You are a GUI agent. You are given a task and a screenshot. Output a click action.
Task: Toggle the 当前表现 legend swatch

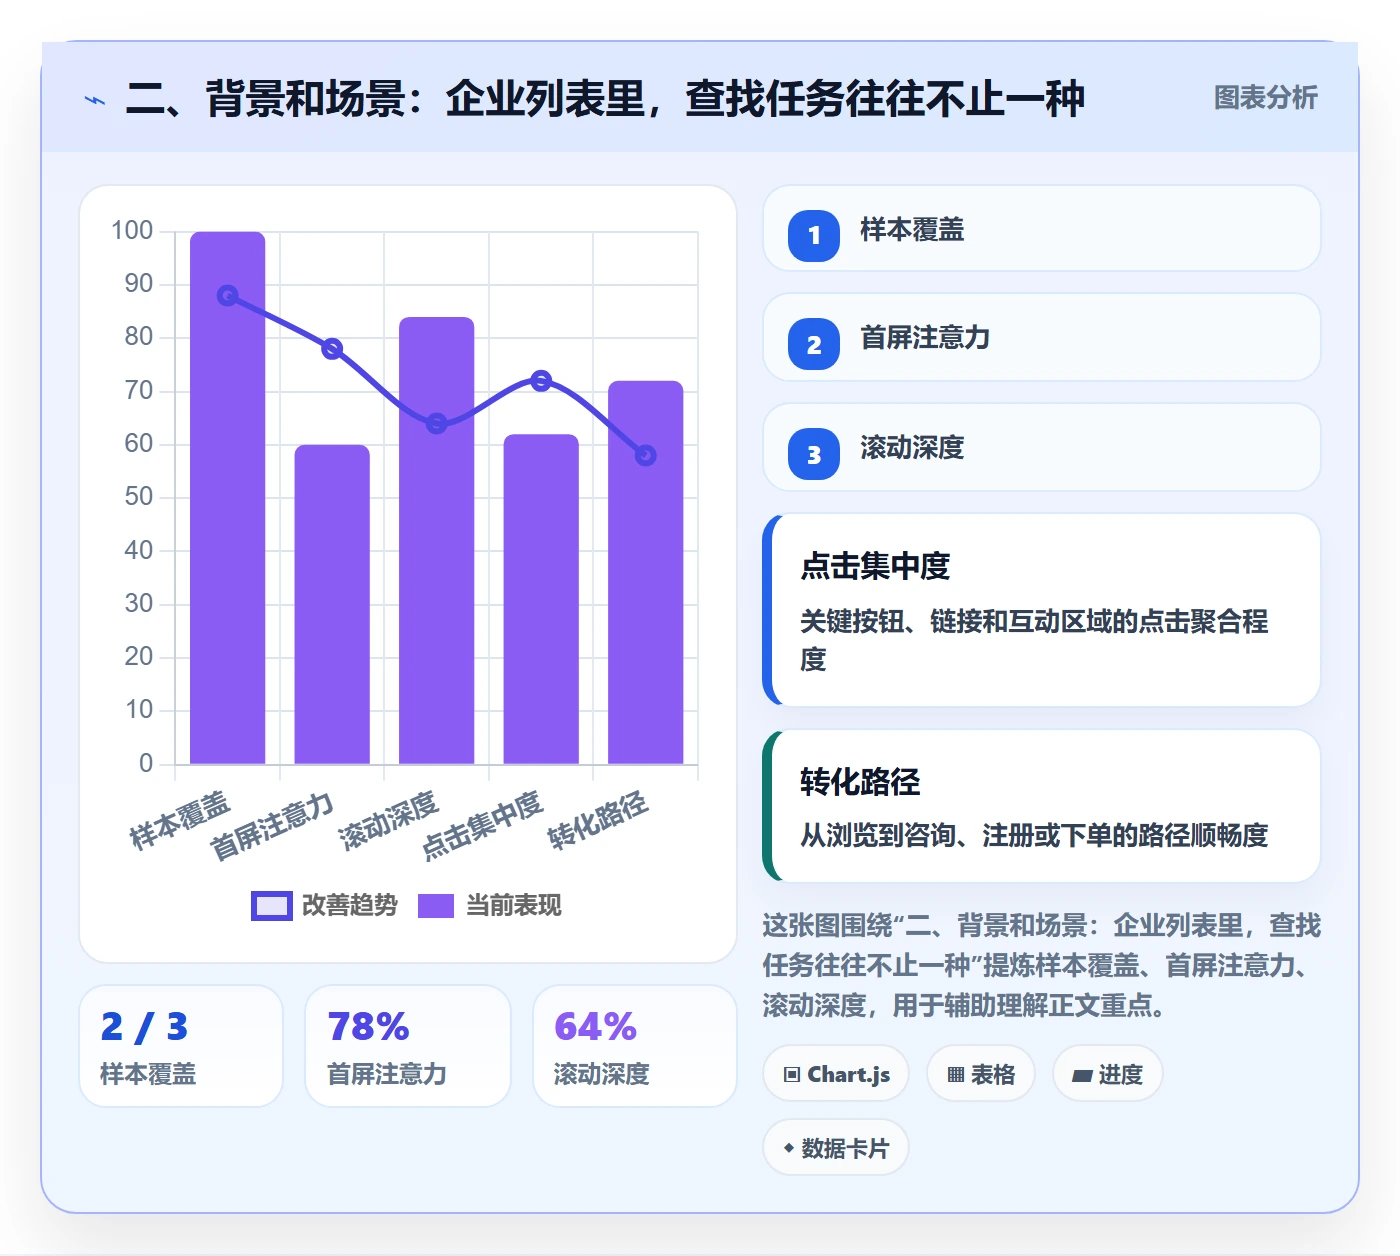[436, 906]
